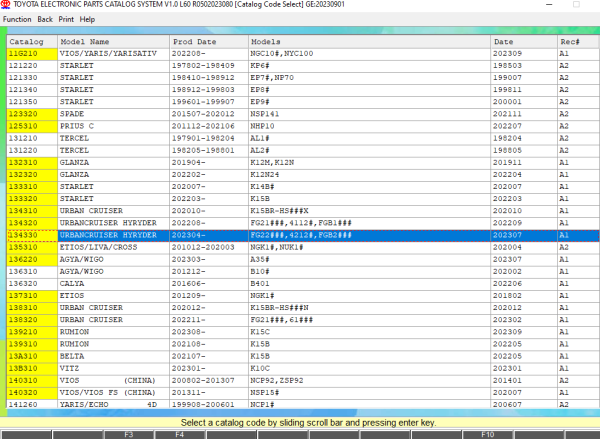
Task: Click the Rec# column header
Action: [578, 41]
